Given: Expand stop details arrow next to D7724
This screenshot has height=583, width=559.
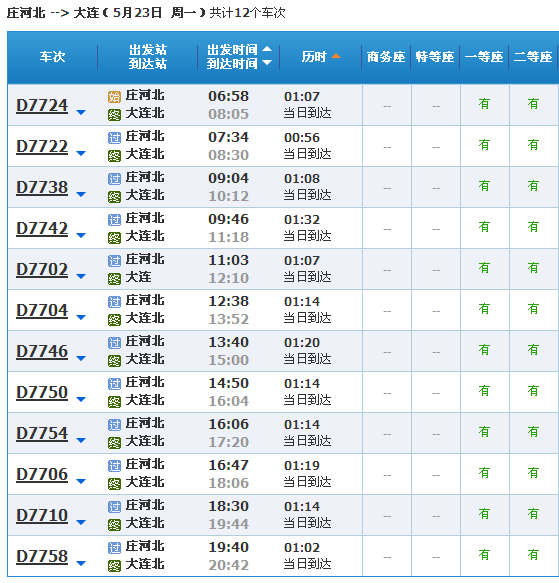Looking at the screenshot, I should 81,112.
